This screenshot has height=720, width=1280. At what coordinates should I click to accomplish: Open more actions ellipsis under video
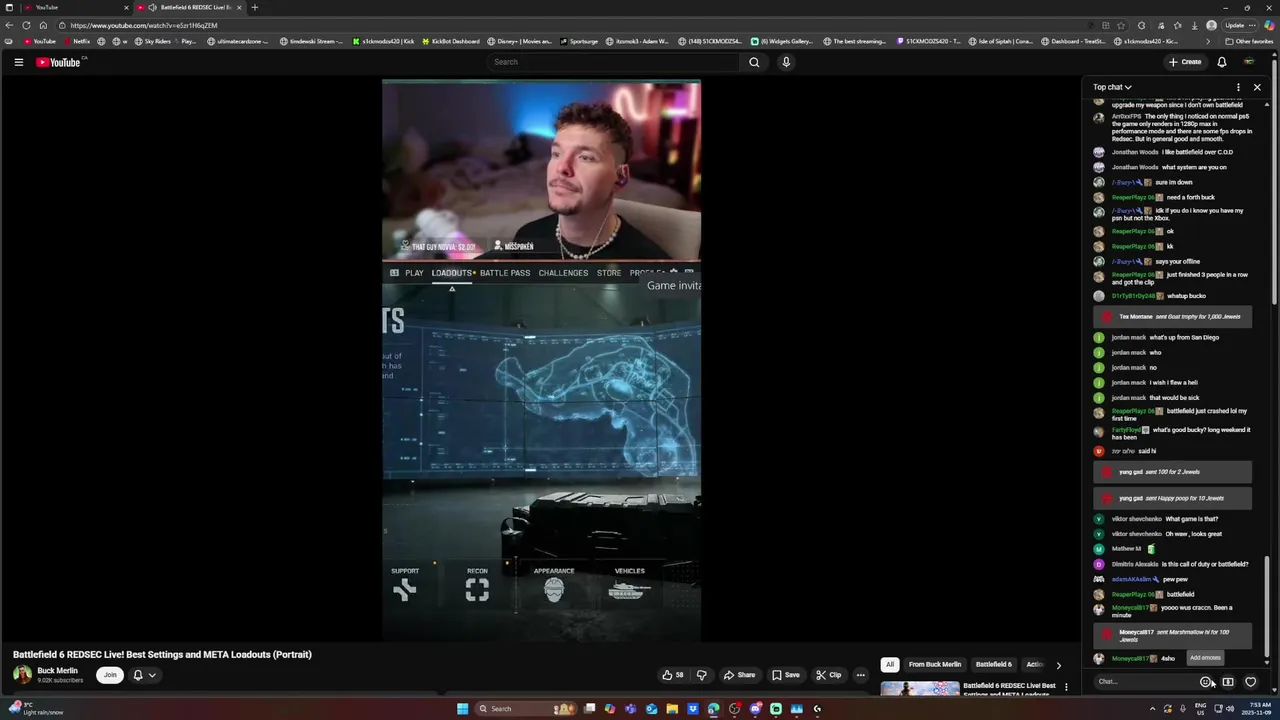click(x=860, y=675)
